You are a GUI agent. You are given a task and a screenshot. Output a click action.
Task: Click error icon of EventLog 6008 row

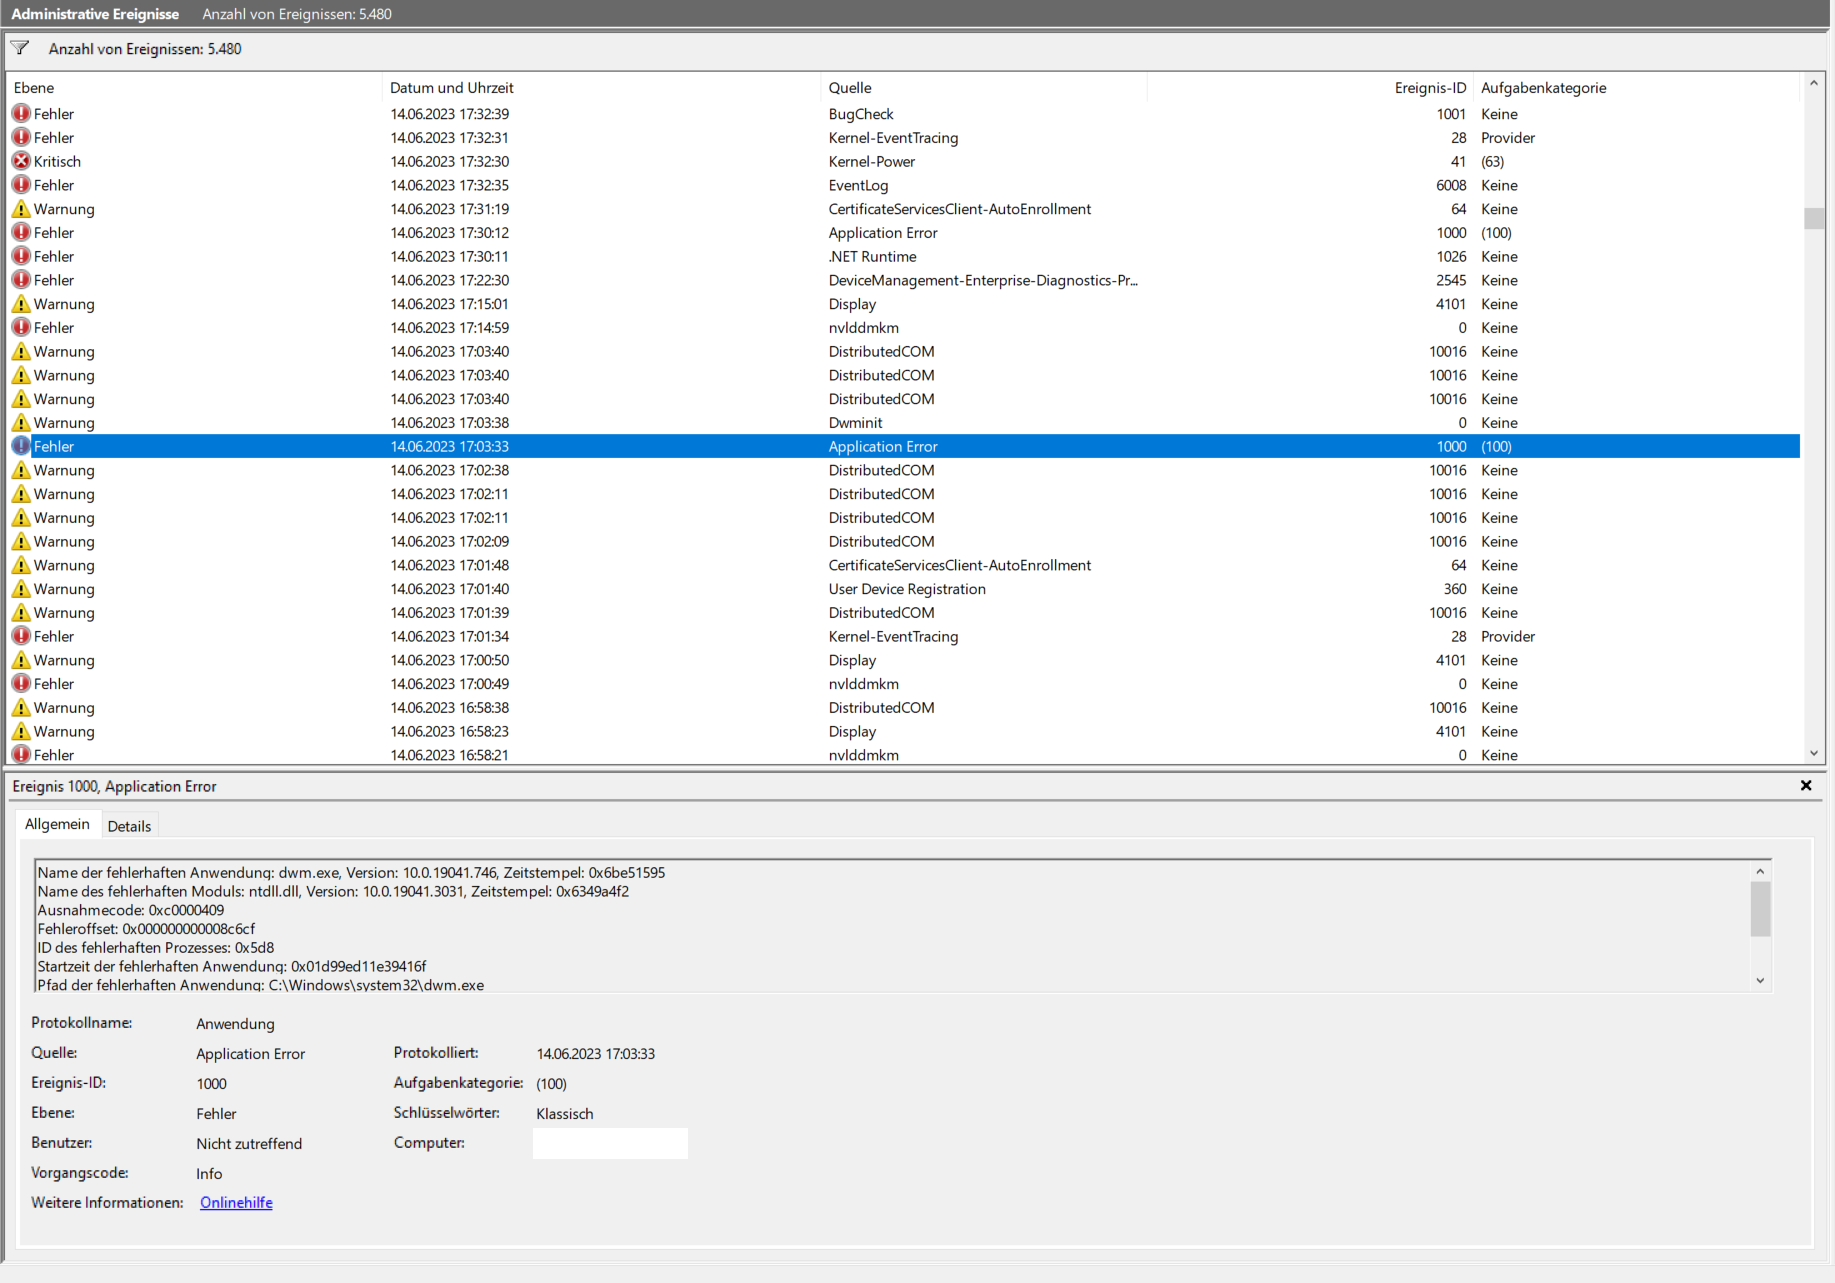pyautogui.click(x=21, y=185)
